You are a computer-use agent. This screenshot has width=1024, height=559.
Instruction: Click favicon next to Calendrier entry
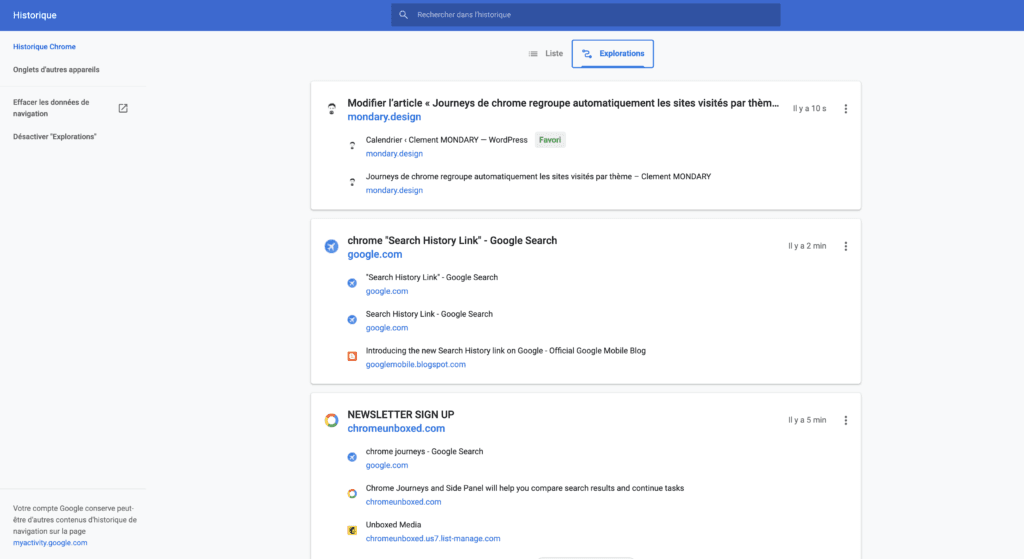point(352,146)
